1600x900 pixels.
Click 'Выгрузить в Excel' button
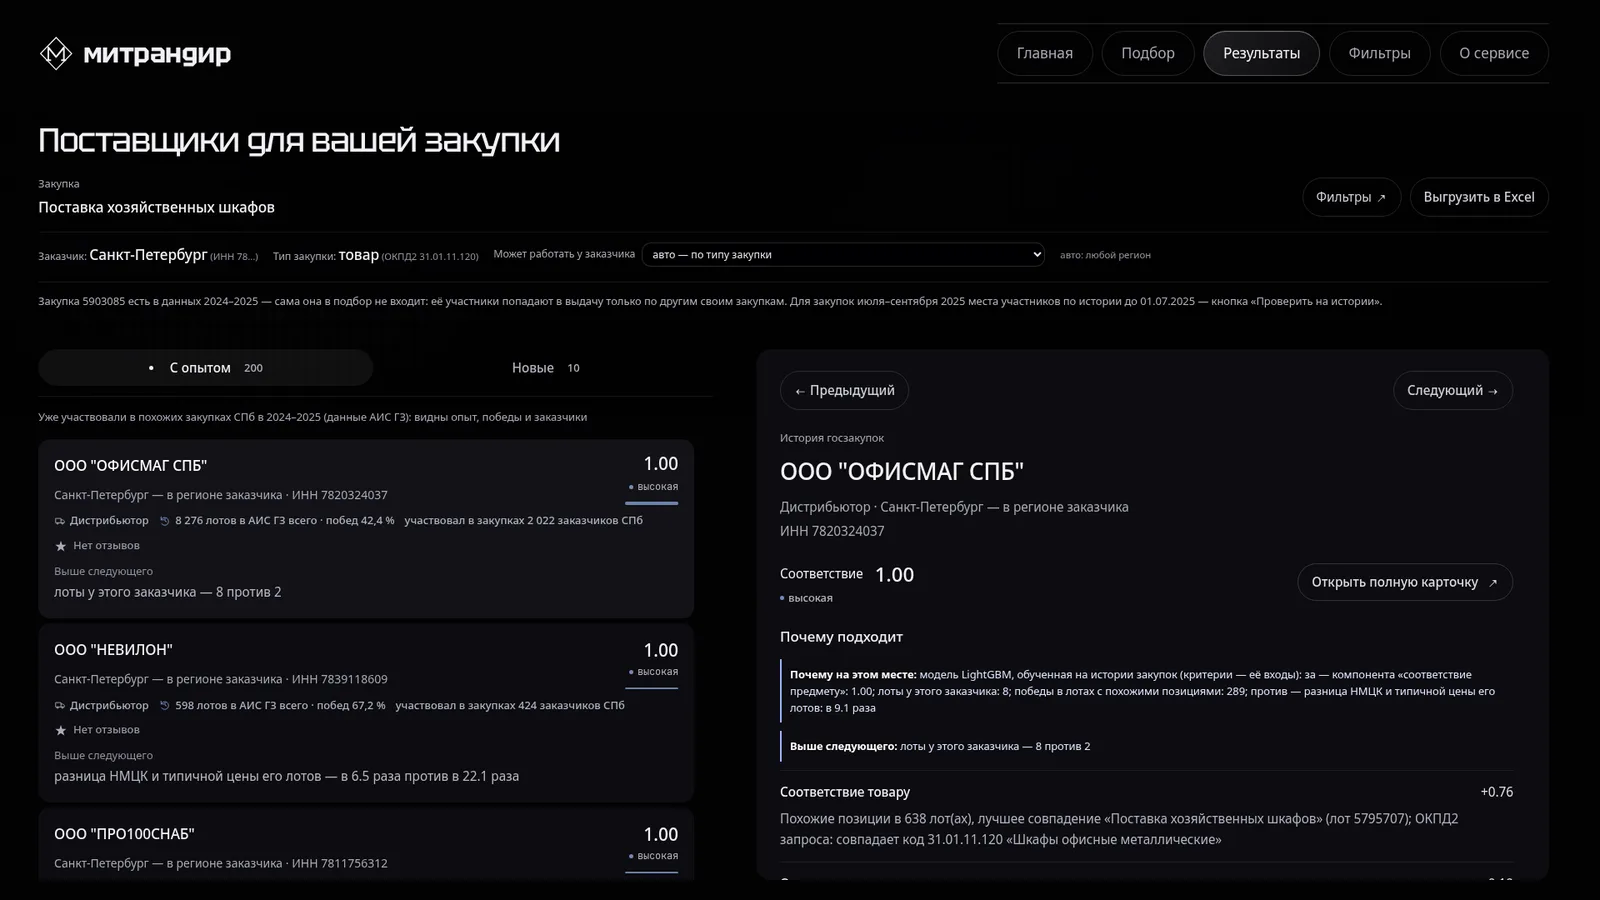pos(1479,197)
